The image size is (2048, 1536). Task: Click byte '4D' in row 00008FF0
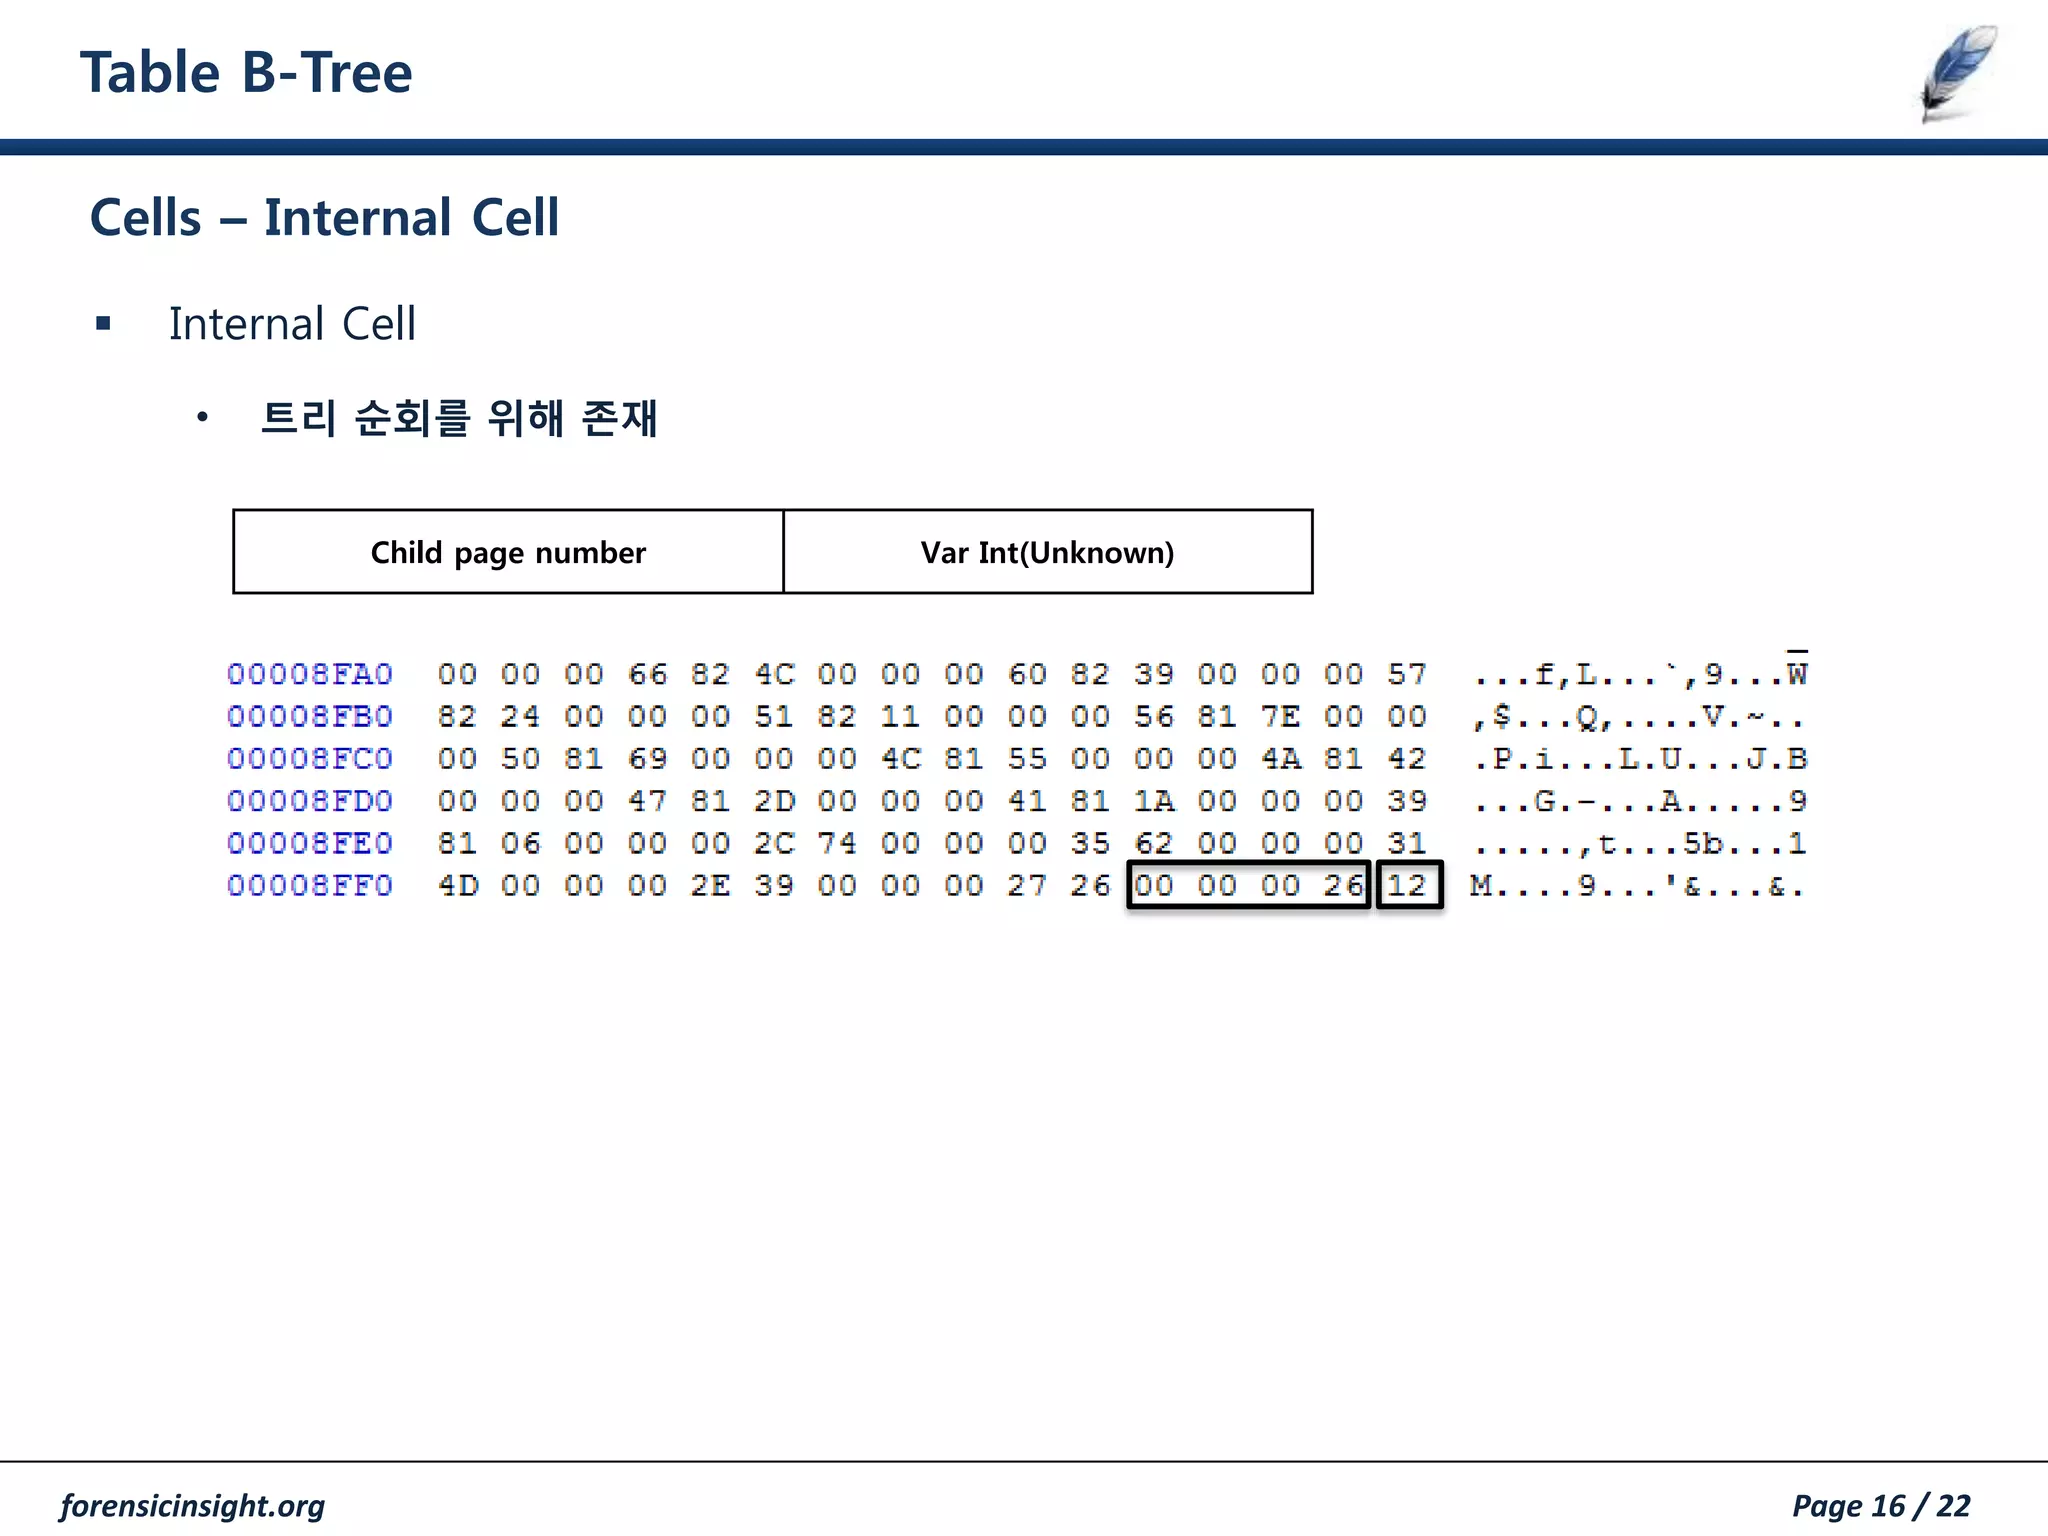point(458,885)
